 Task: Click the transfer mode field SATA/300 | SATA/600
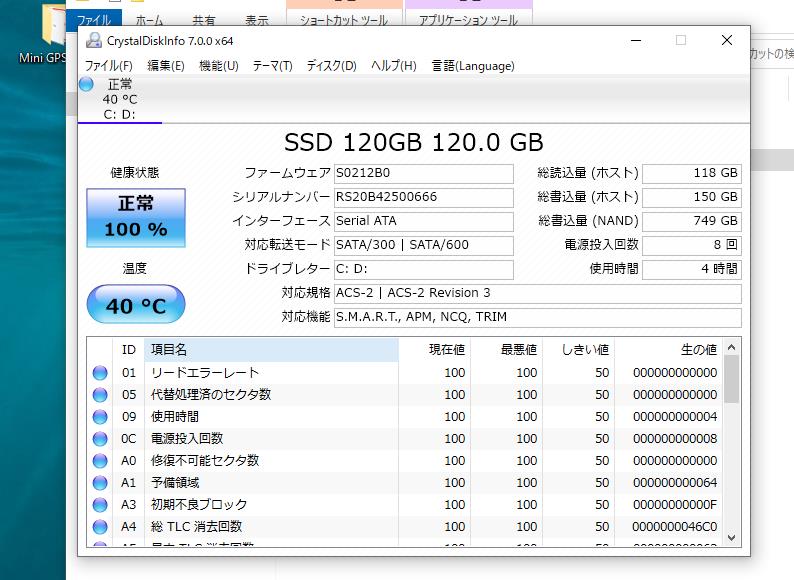pos(424,245)
